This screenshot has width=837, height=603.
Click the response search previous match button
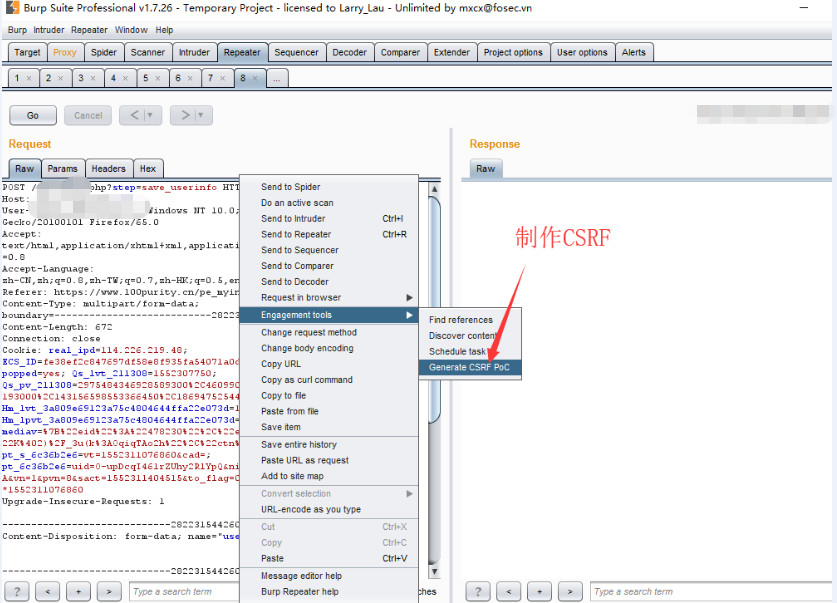pyautogui.click(x=509, y=591)
